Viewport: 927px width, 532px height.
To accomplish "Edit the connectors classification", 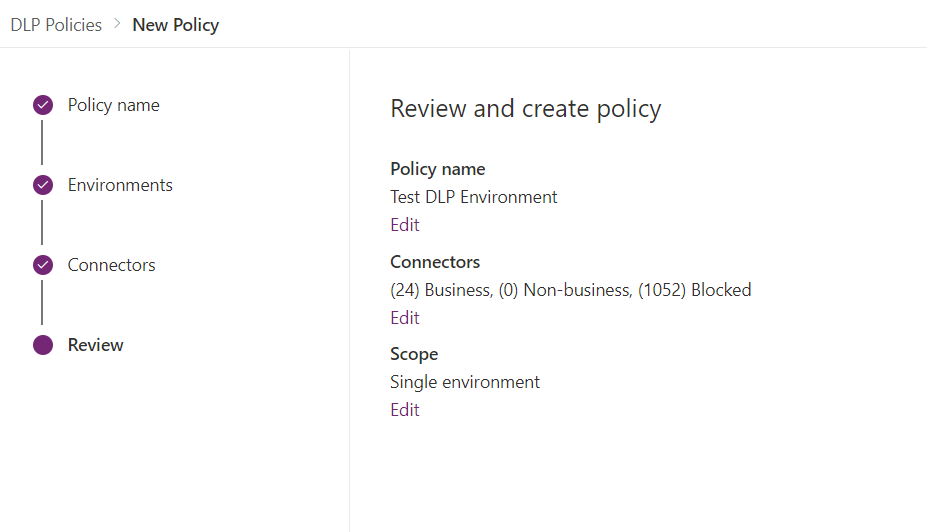I will (404, 318).
